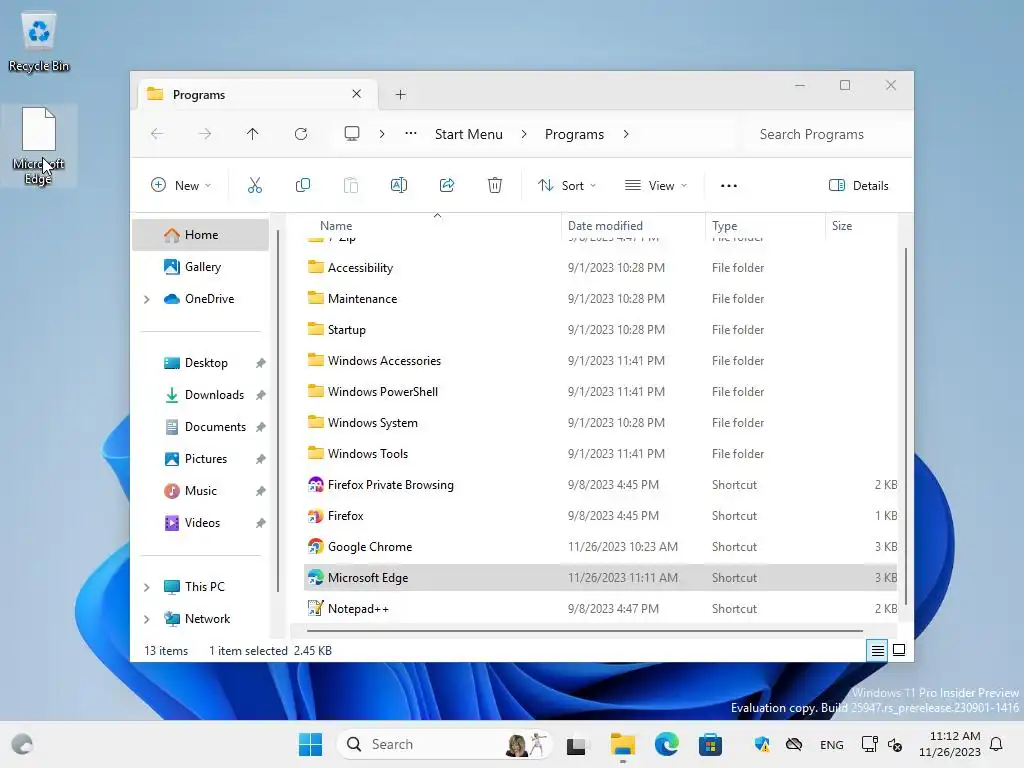Click Programs breadcrumb

575,134
